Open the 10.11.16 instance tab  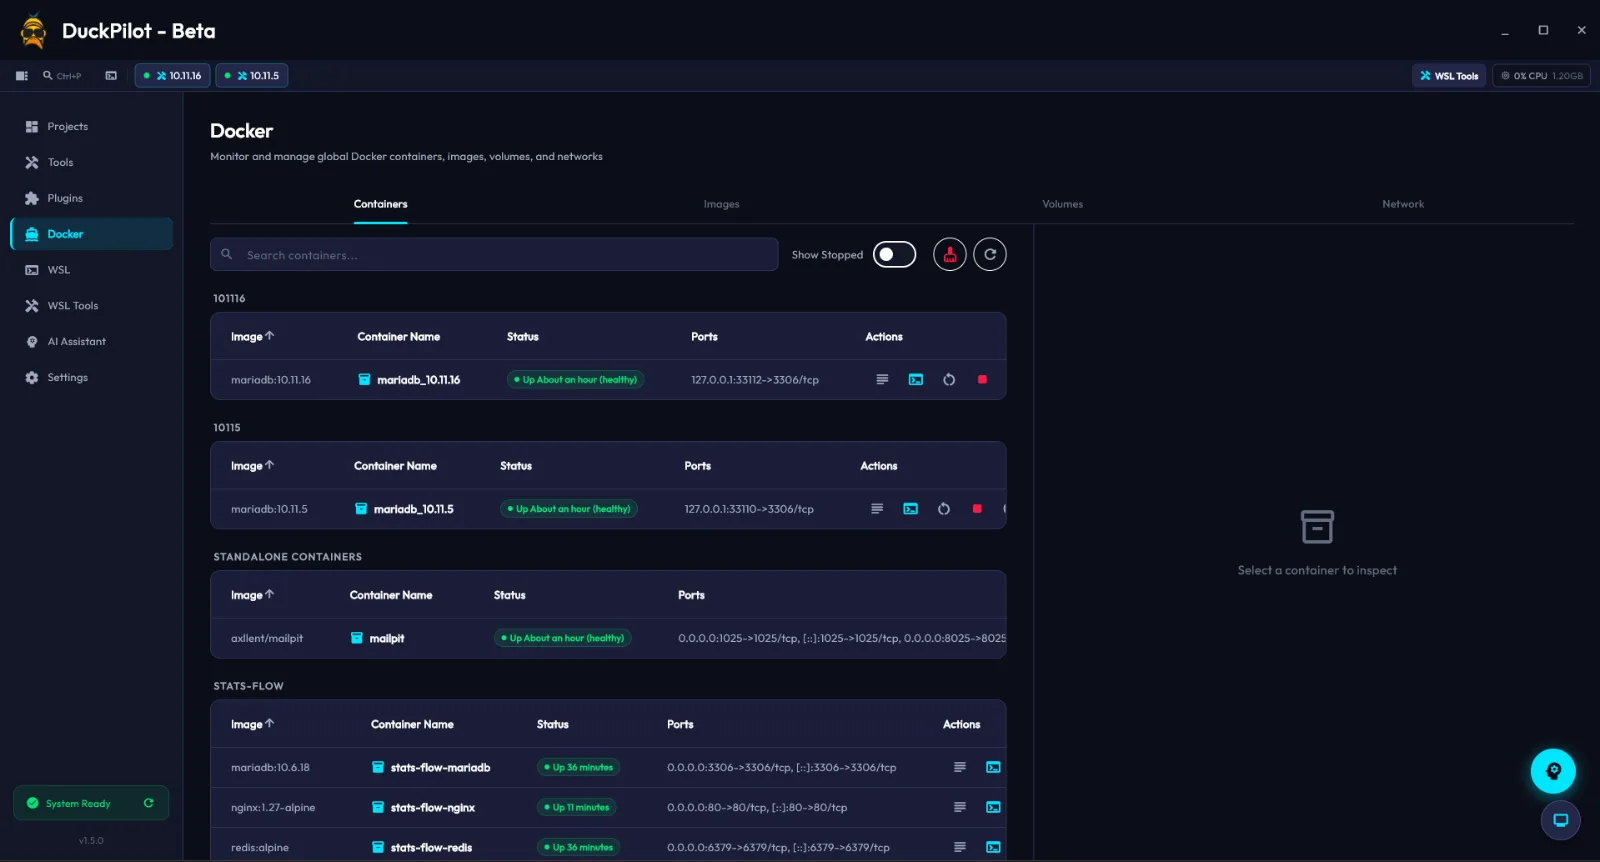173,76
